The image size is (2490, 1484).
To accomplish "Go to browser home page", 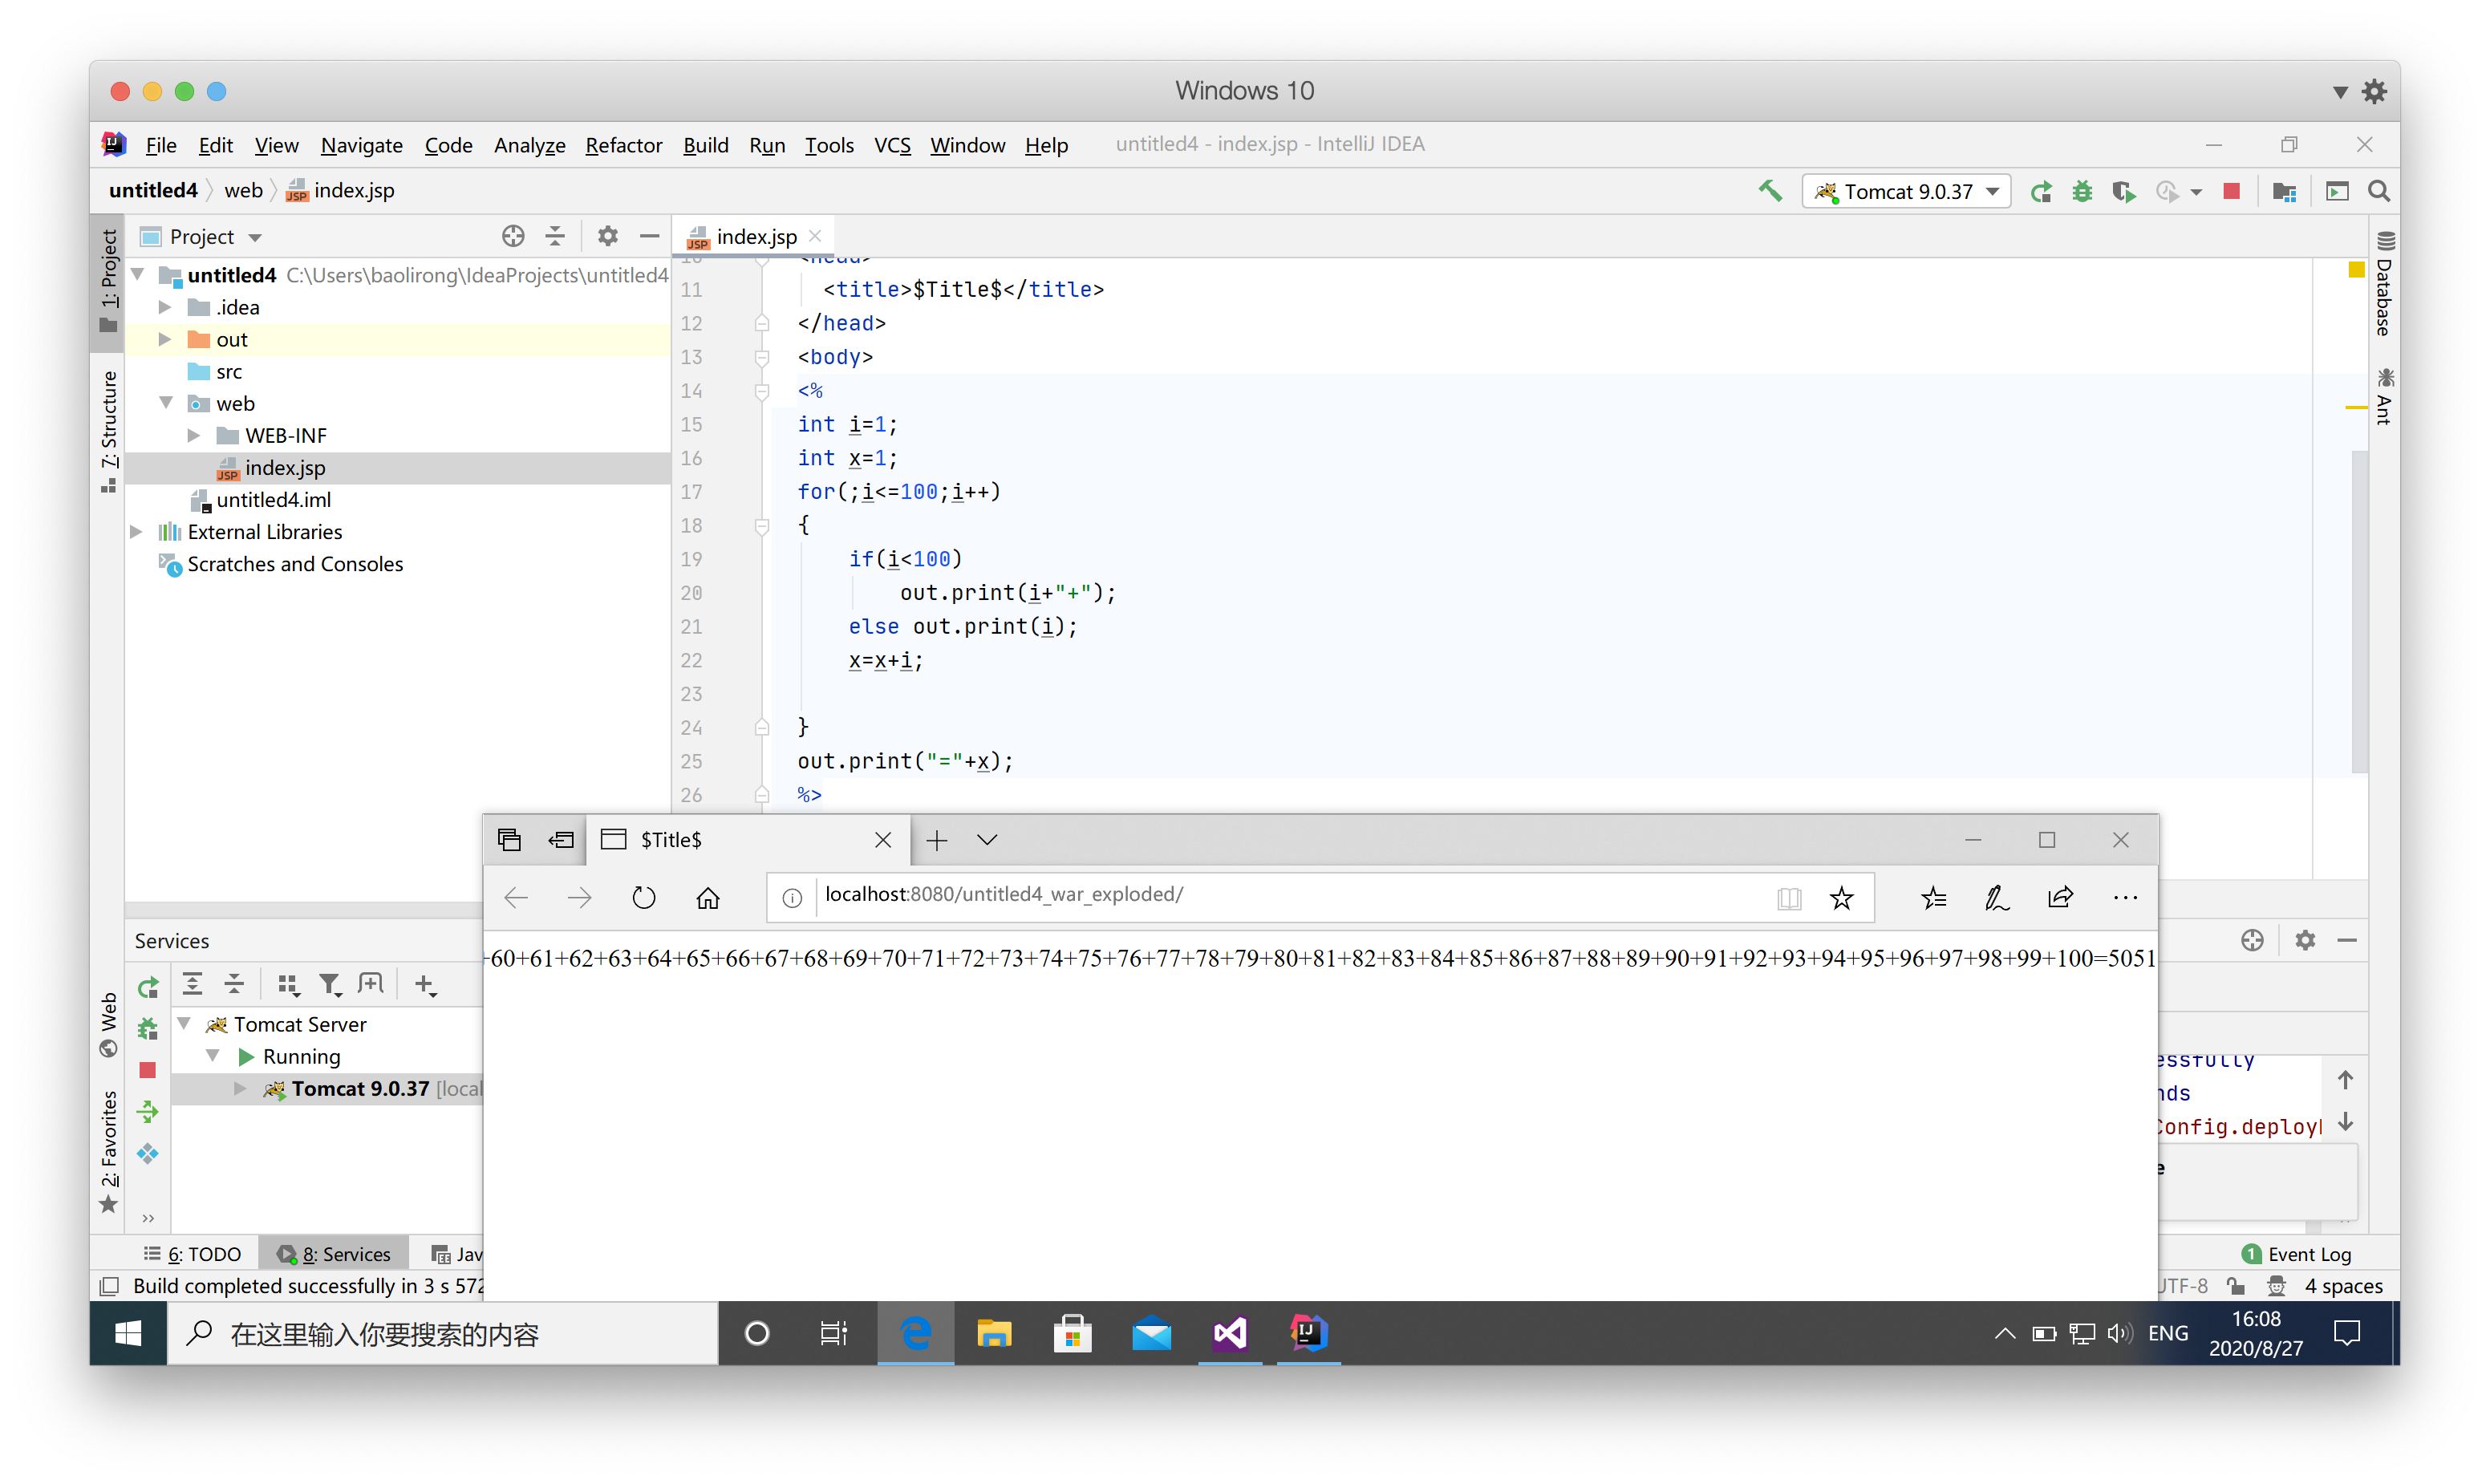I will [x=707, y=897].
